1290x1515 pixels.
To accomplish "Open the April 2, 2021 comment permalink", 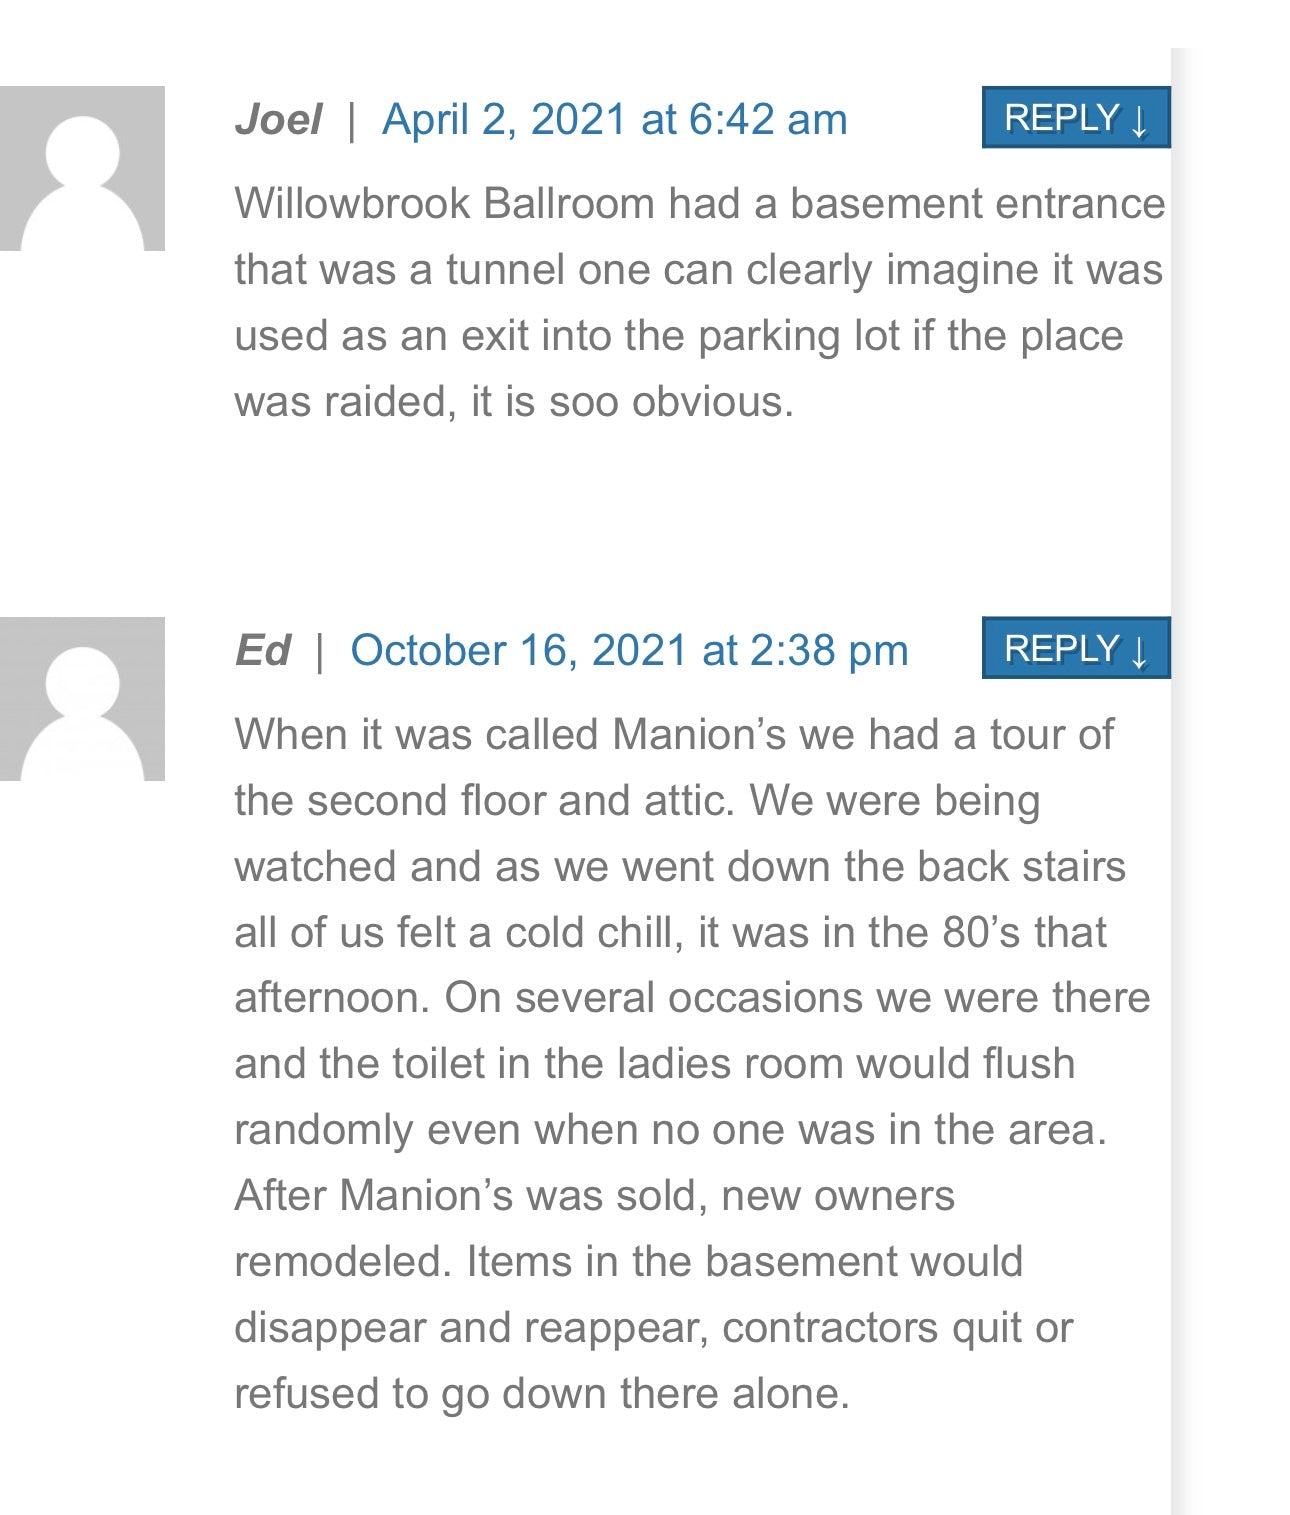I will 614,120.
